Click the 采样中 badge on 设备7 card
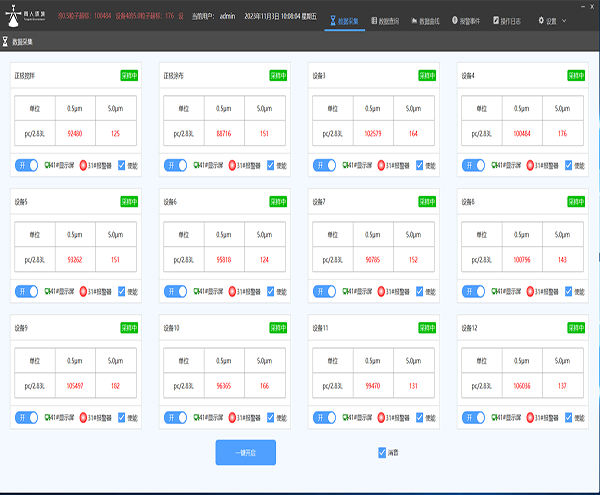The image size is (600, 495). click(427, 202)
